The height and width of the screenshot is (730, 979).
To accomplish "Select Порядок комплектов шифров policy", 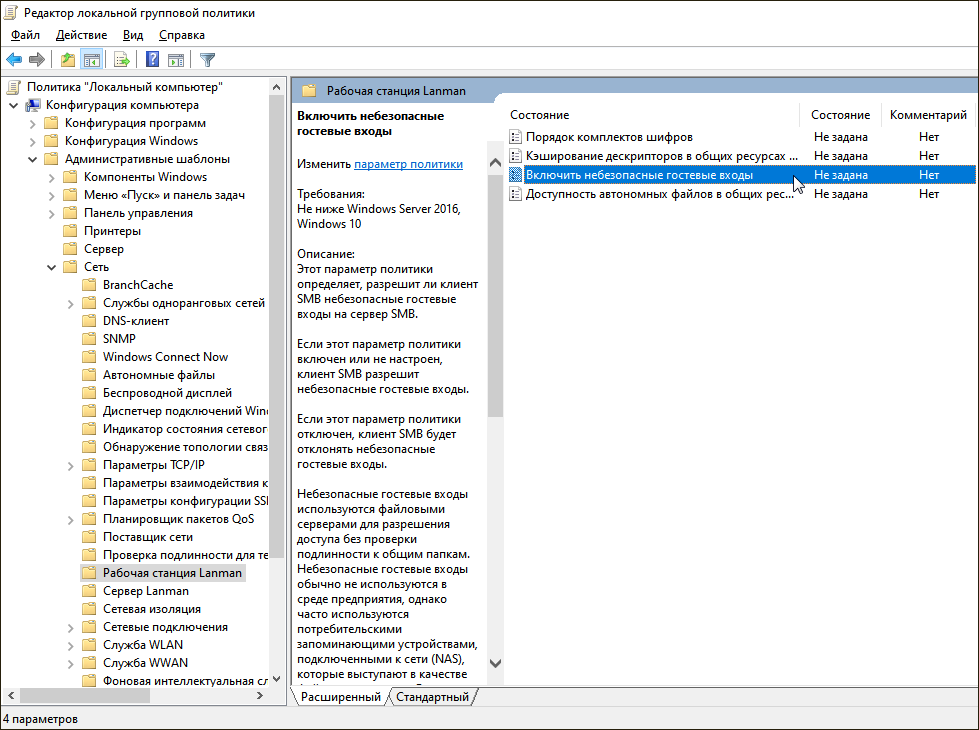I will click(609, 137).
